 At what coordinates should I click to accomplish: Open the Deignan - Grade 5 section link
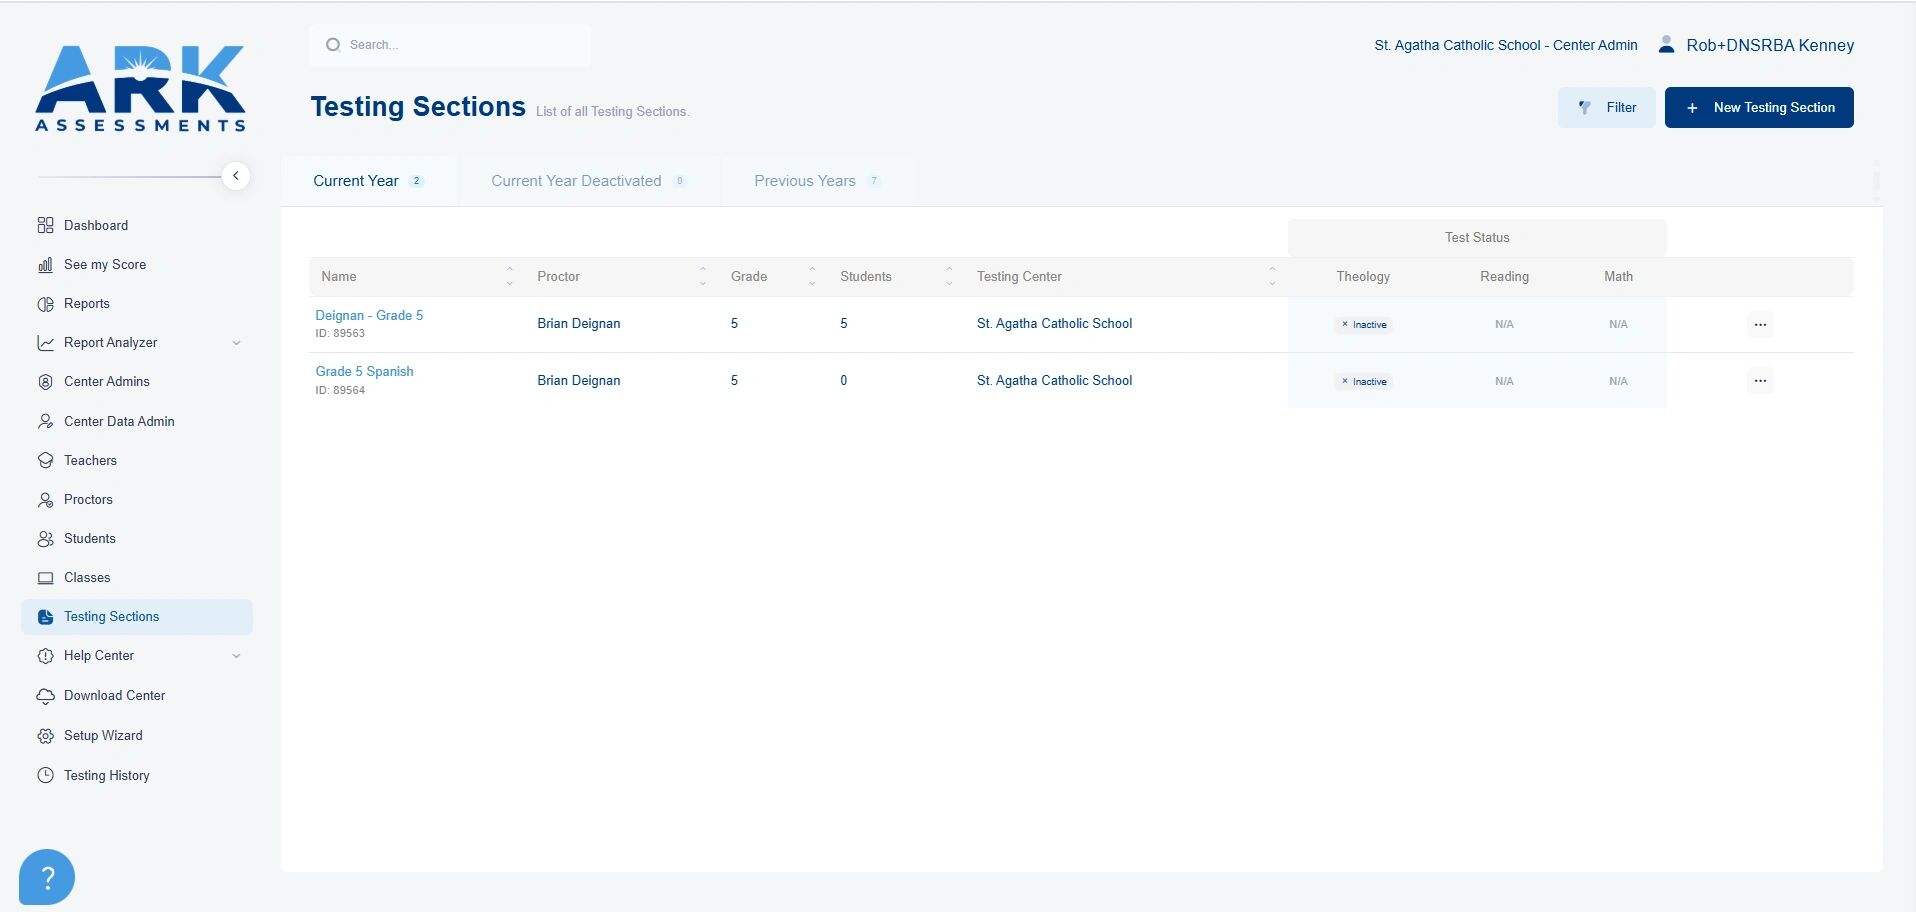[x=369, y=315]
